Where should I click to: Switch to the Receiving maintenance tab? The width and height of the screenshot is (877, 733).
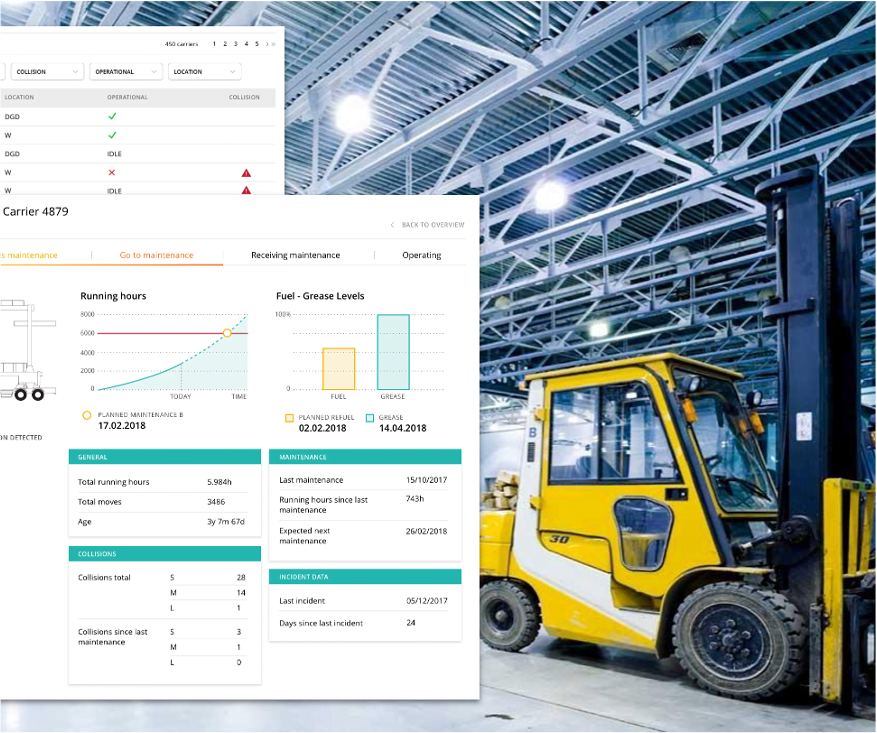[296, 255]
